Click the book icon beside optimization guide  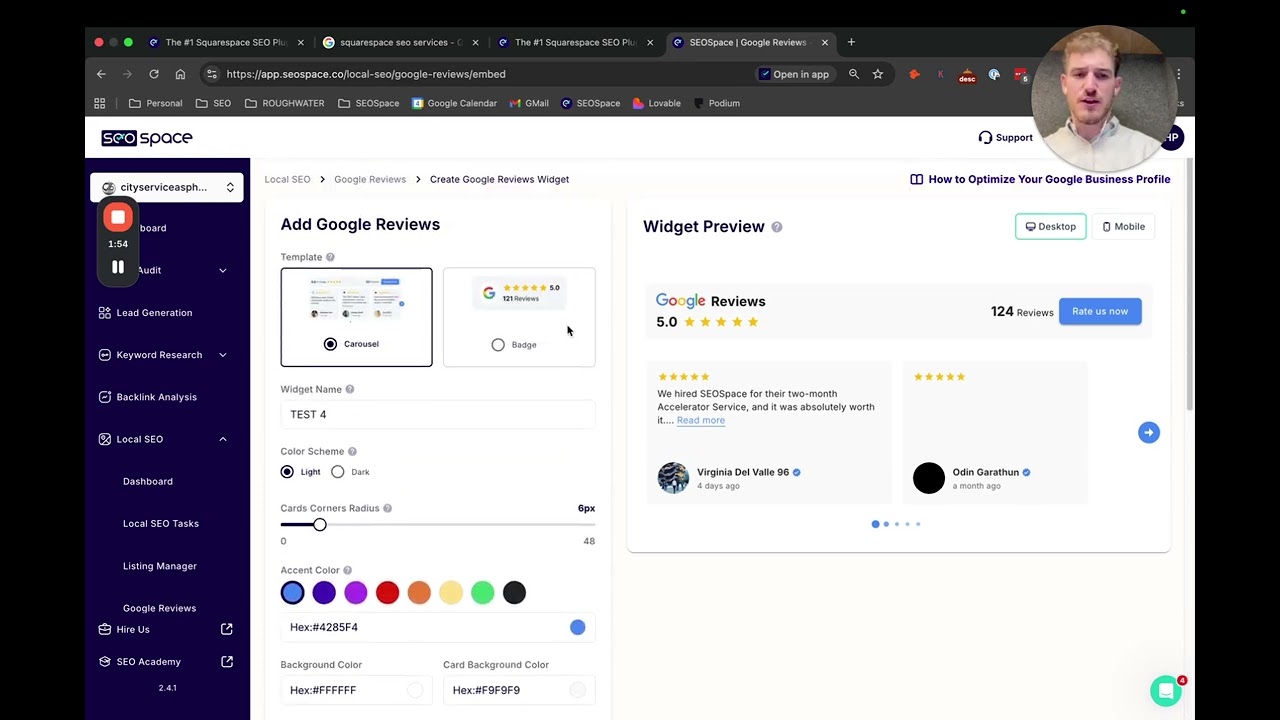[x=916, y=179]
